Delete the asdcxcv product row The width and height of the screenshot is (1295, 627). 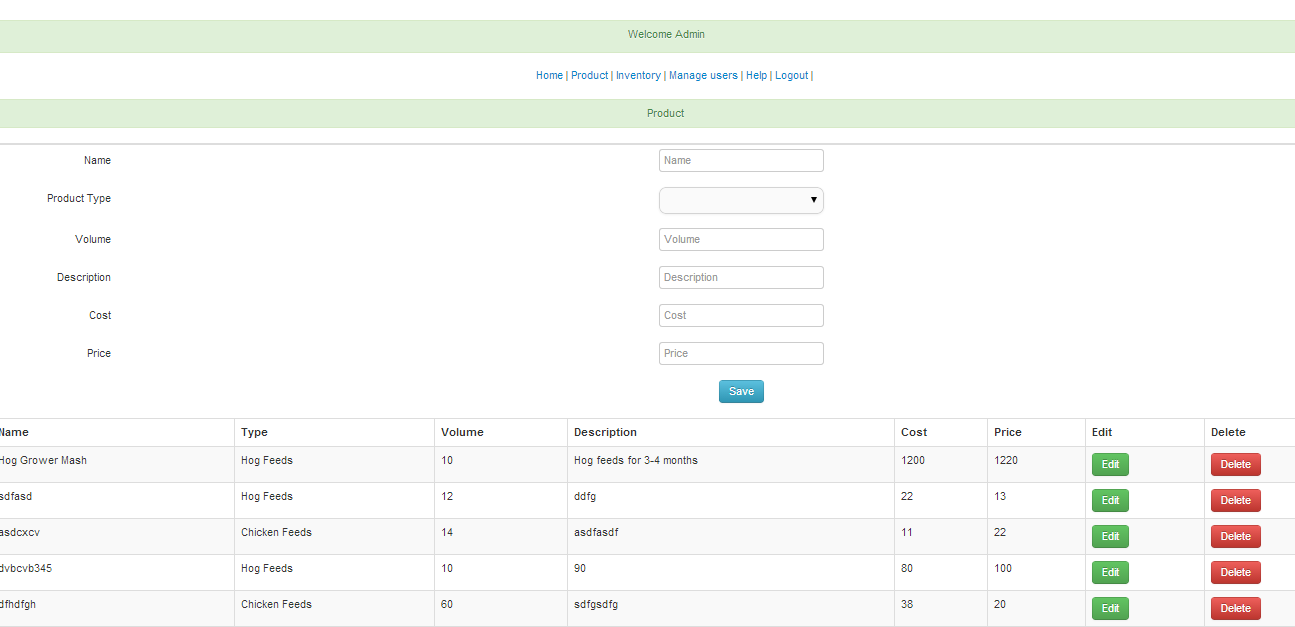pyautogui.click(x=1235, y=536)
